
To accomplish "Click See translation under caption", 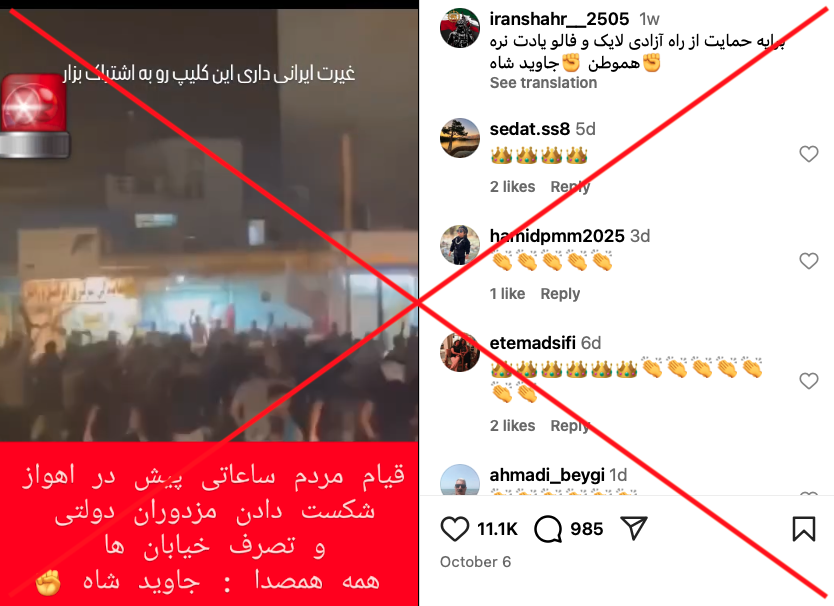I will (543, 83).
